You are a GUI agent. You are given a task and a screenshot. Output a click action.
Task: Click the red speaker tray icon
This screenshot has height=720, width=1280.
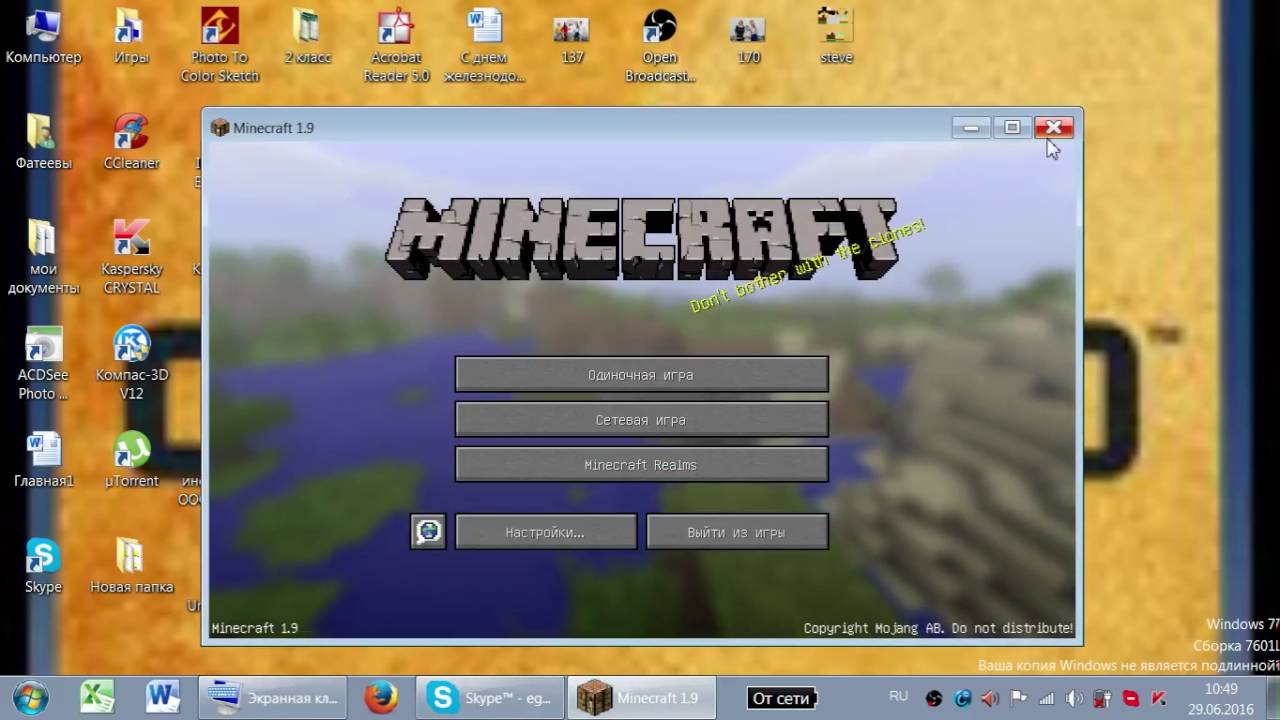coord(990,698)
